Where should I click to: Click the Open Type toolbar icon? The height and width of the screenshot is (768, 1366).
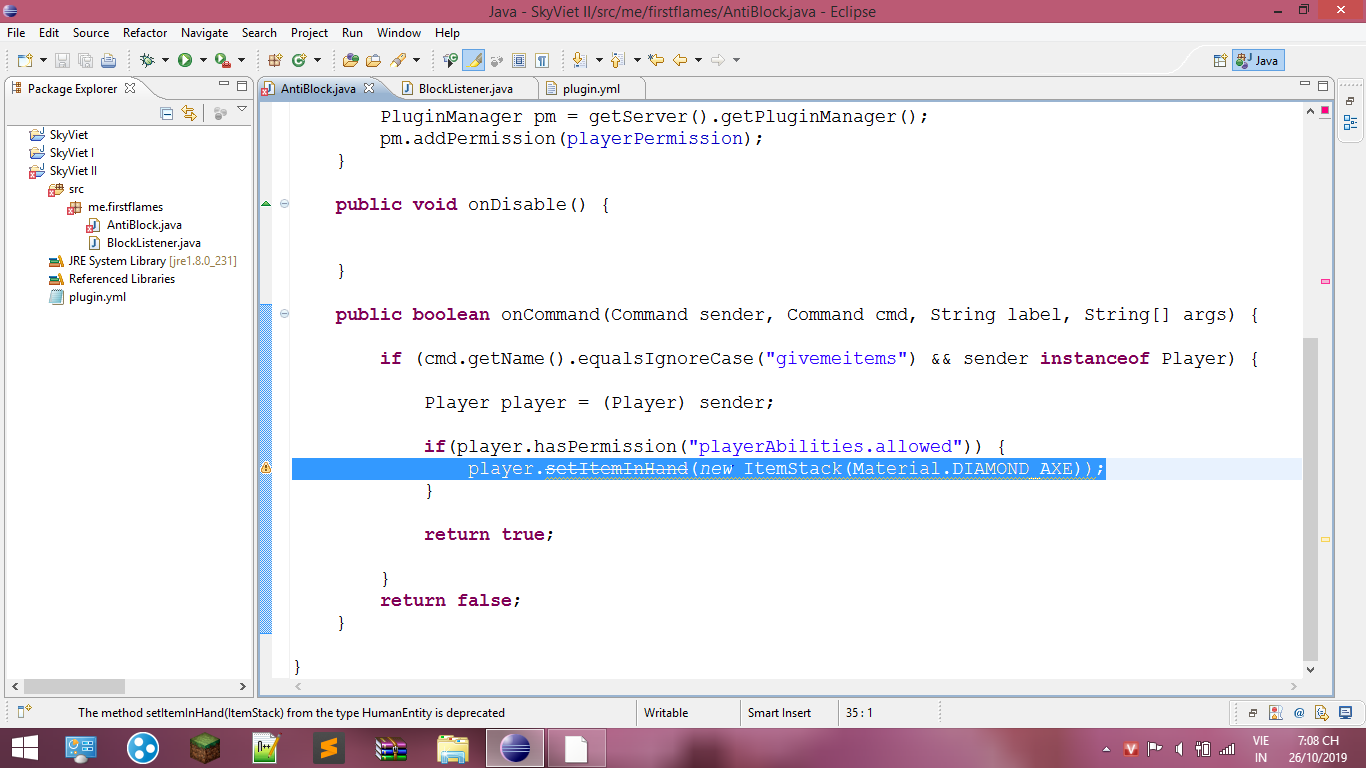pos(350,60)
